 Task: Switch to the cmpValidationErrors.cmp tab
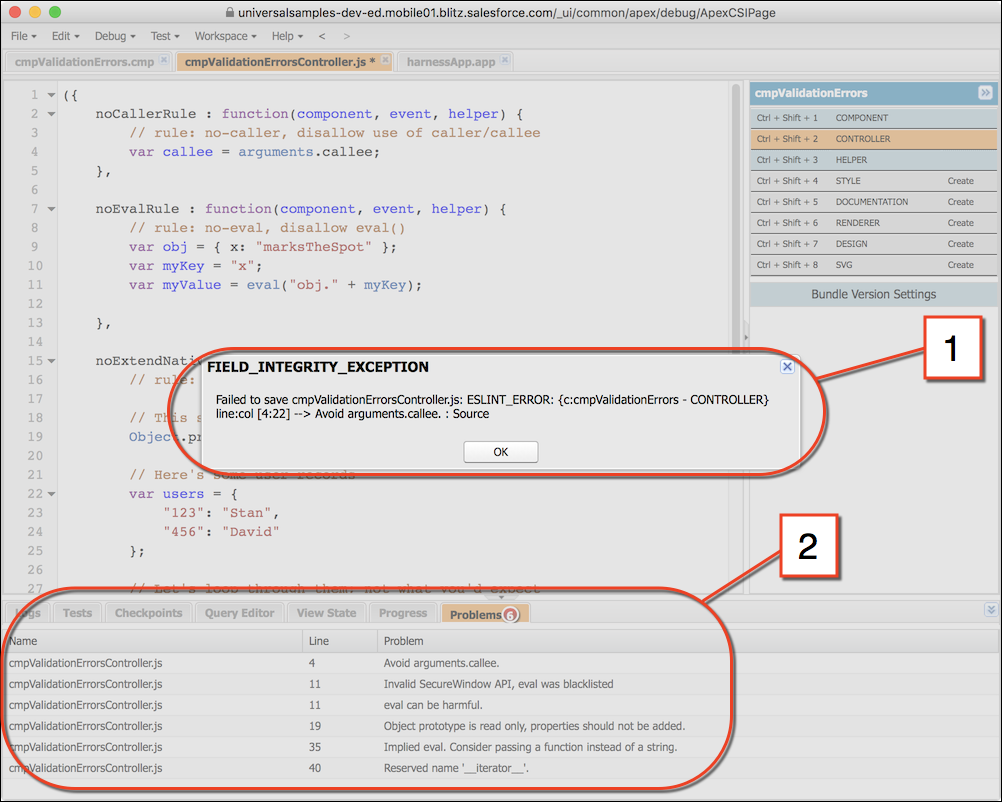coord(84,62)
